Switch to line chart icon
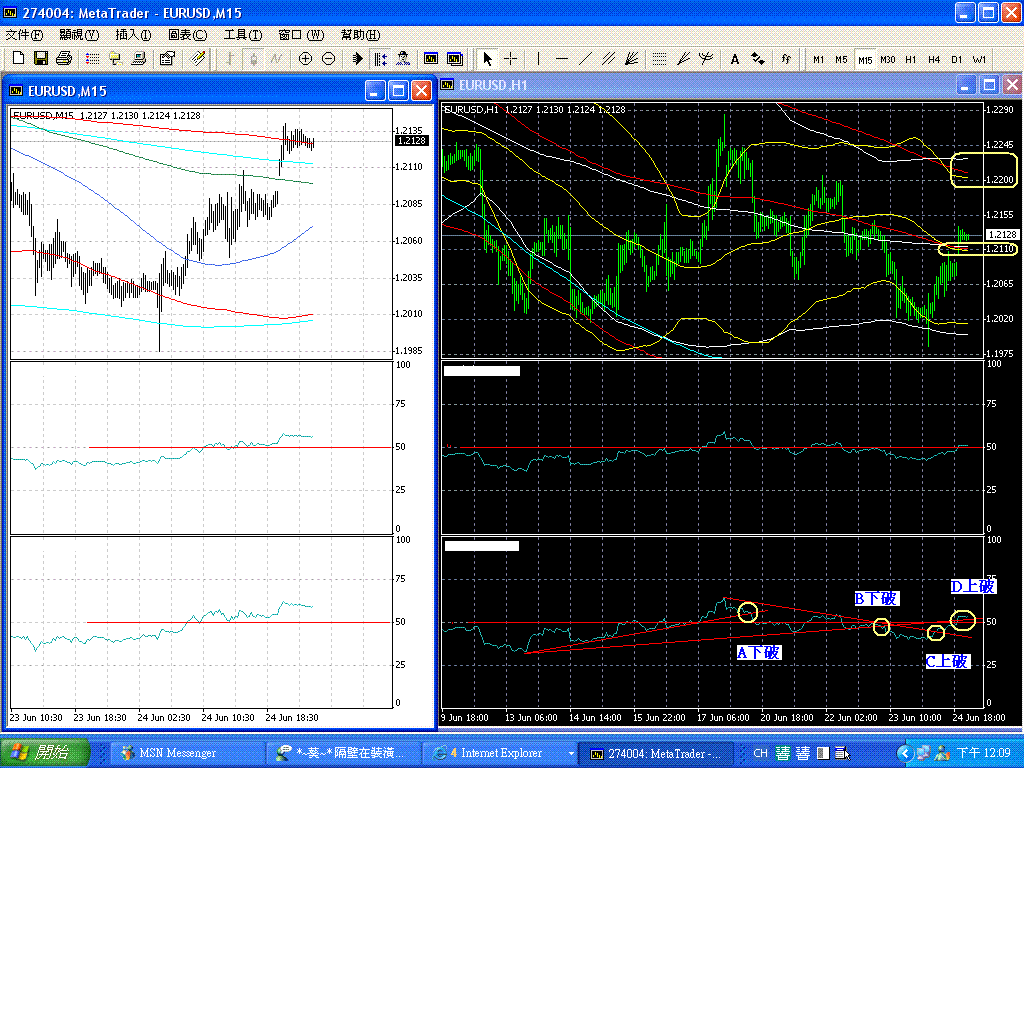Screen dimensions: 1024x1030 point(277,58)
